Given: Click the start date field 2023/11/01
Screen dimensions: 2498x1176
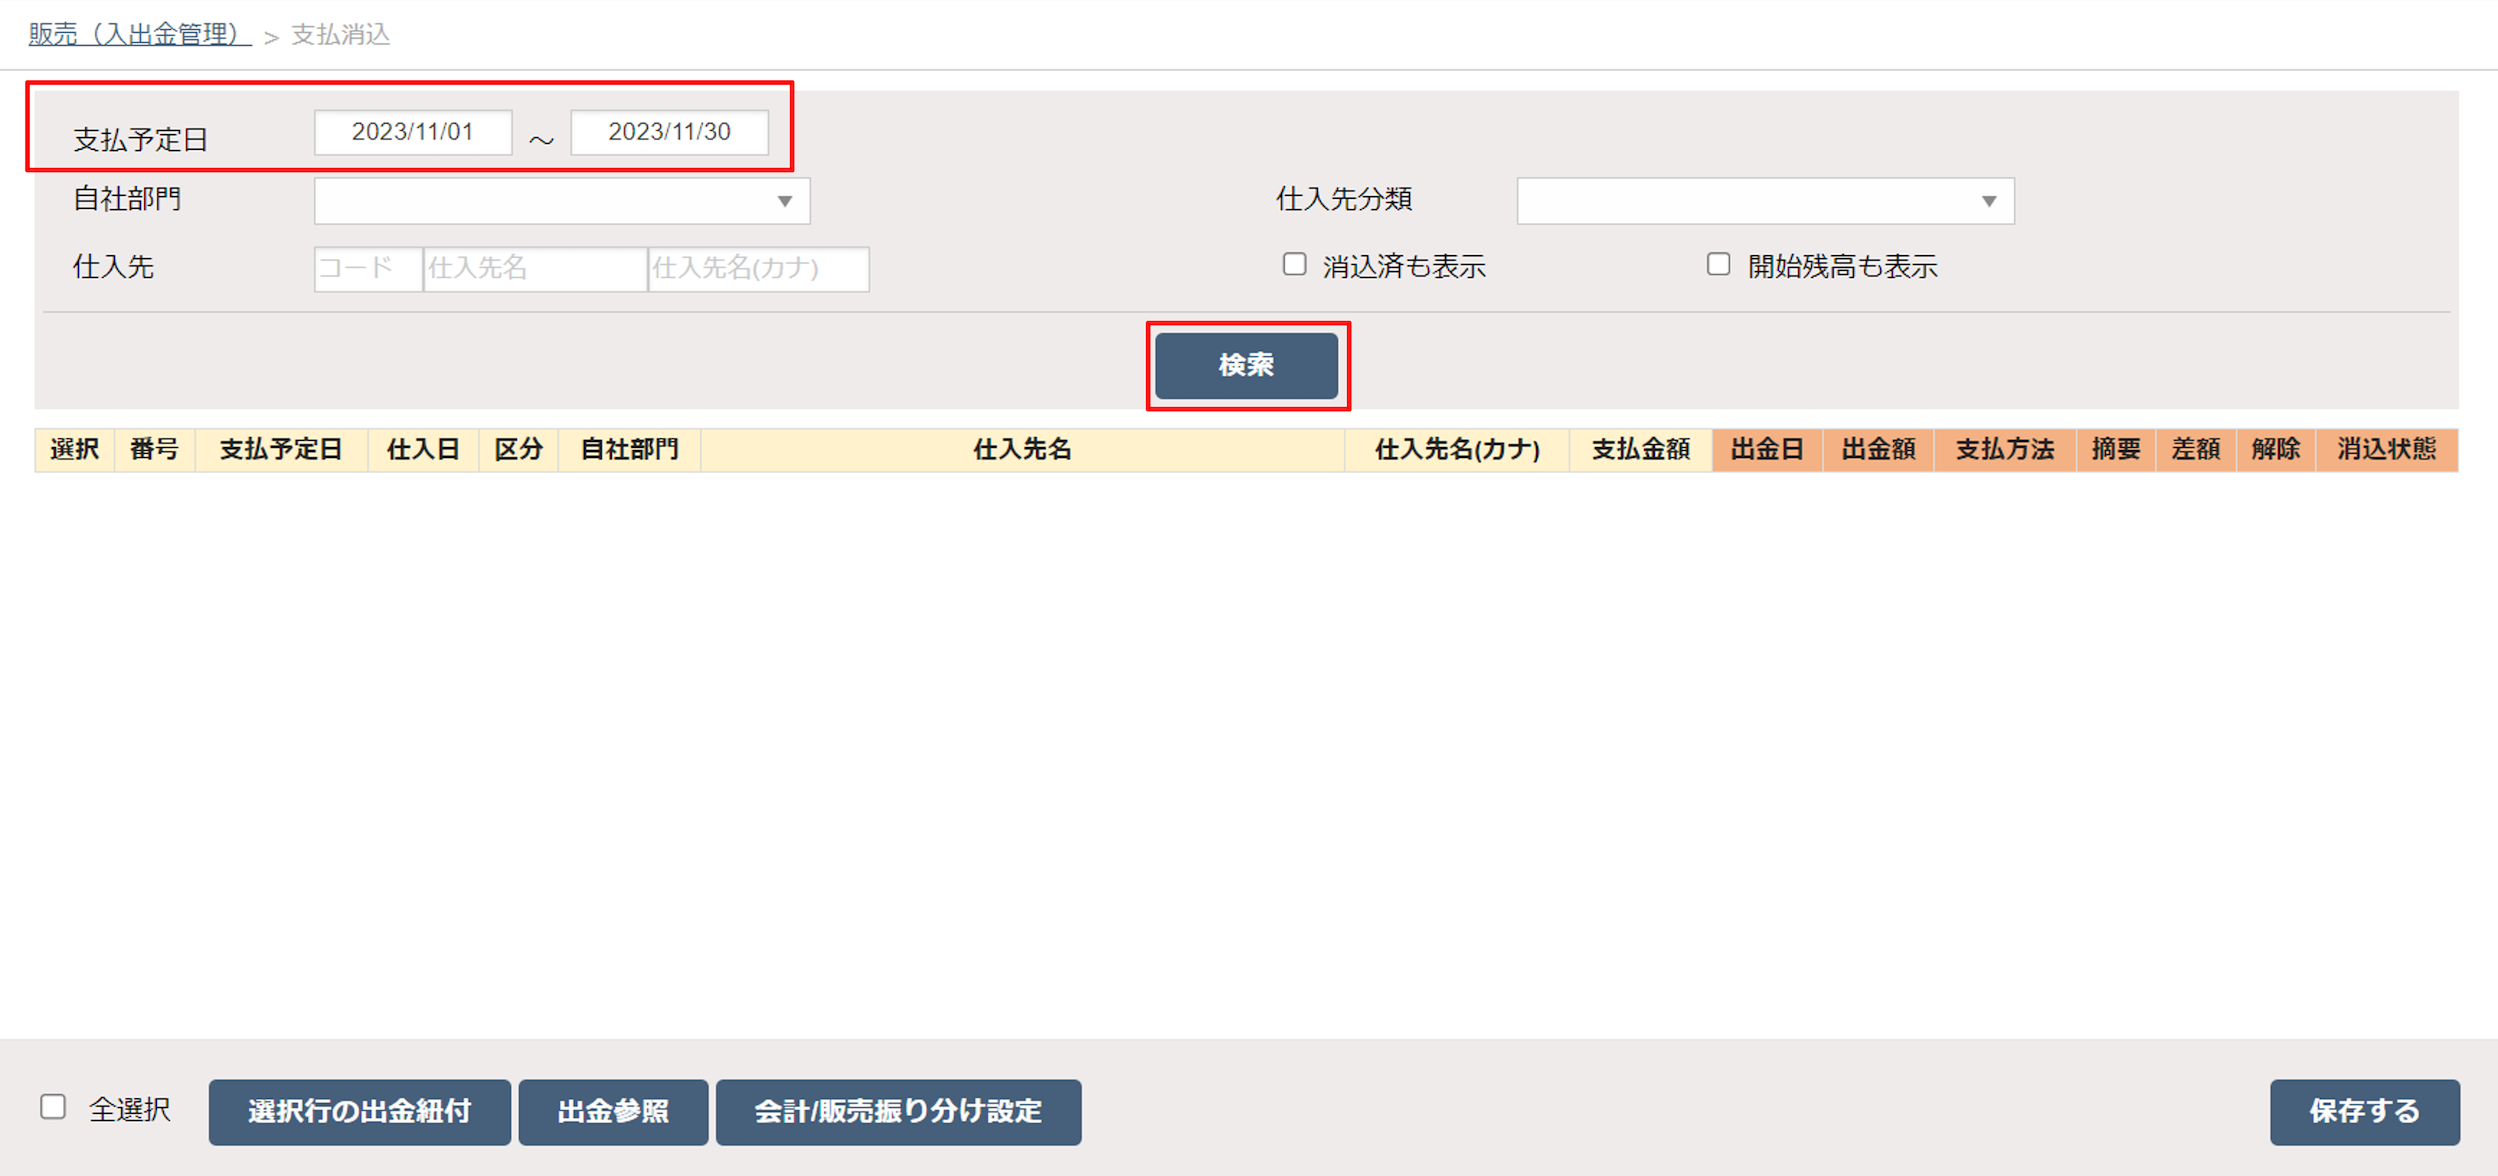Looking at the screenshot, I should pyautogui.click(x=412, y=132).
